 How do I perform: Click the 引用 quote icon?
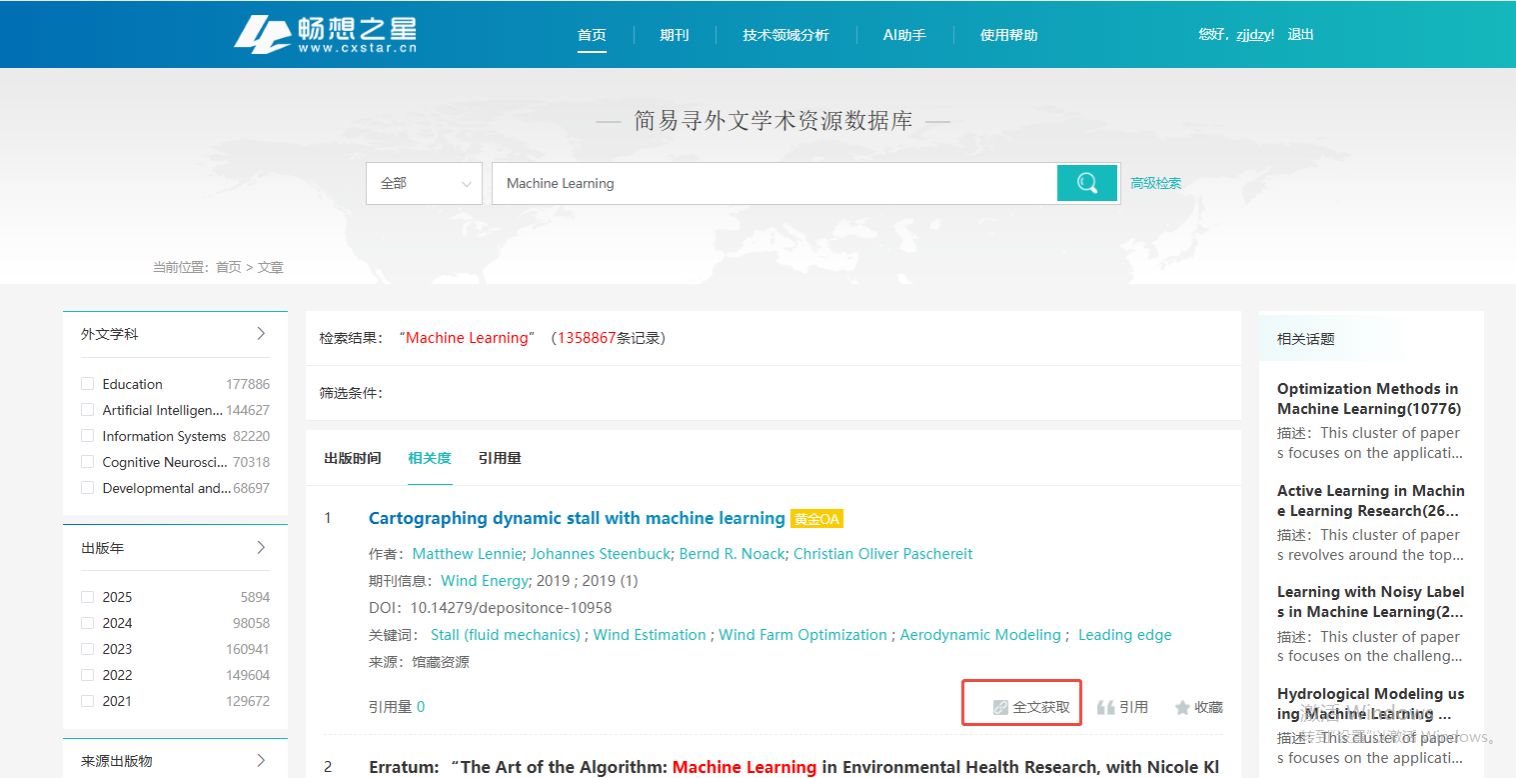(x=1105, y=707)
